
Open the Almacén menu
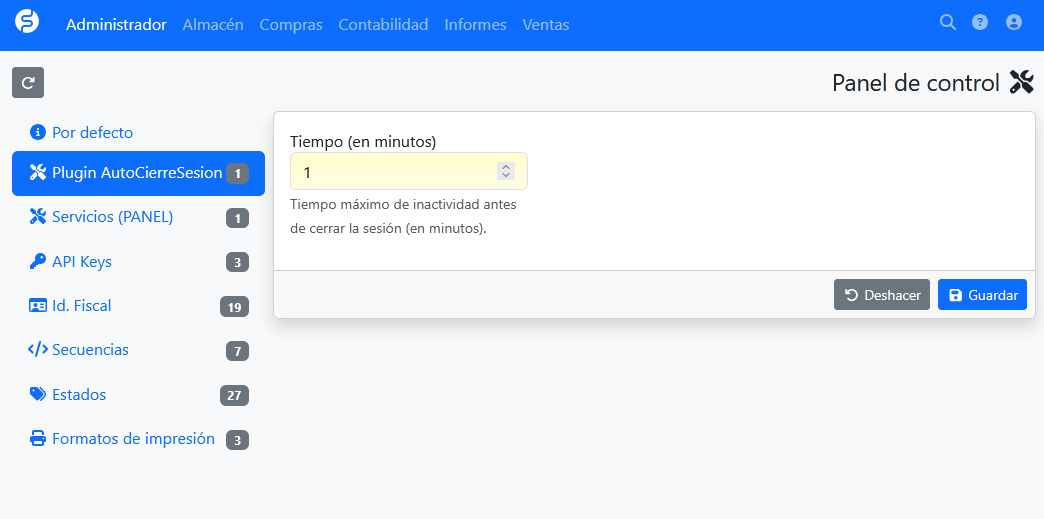pos(213,25)
